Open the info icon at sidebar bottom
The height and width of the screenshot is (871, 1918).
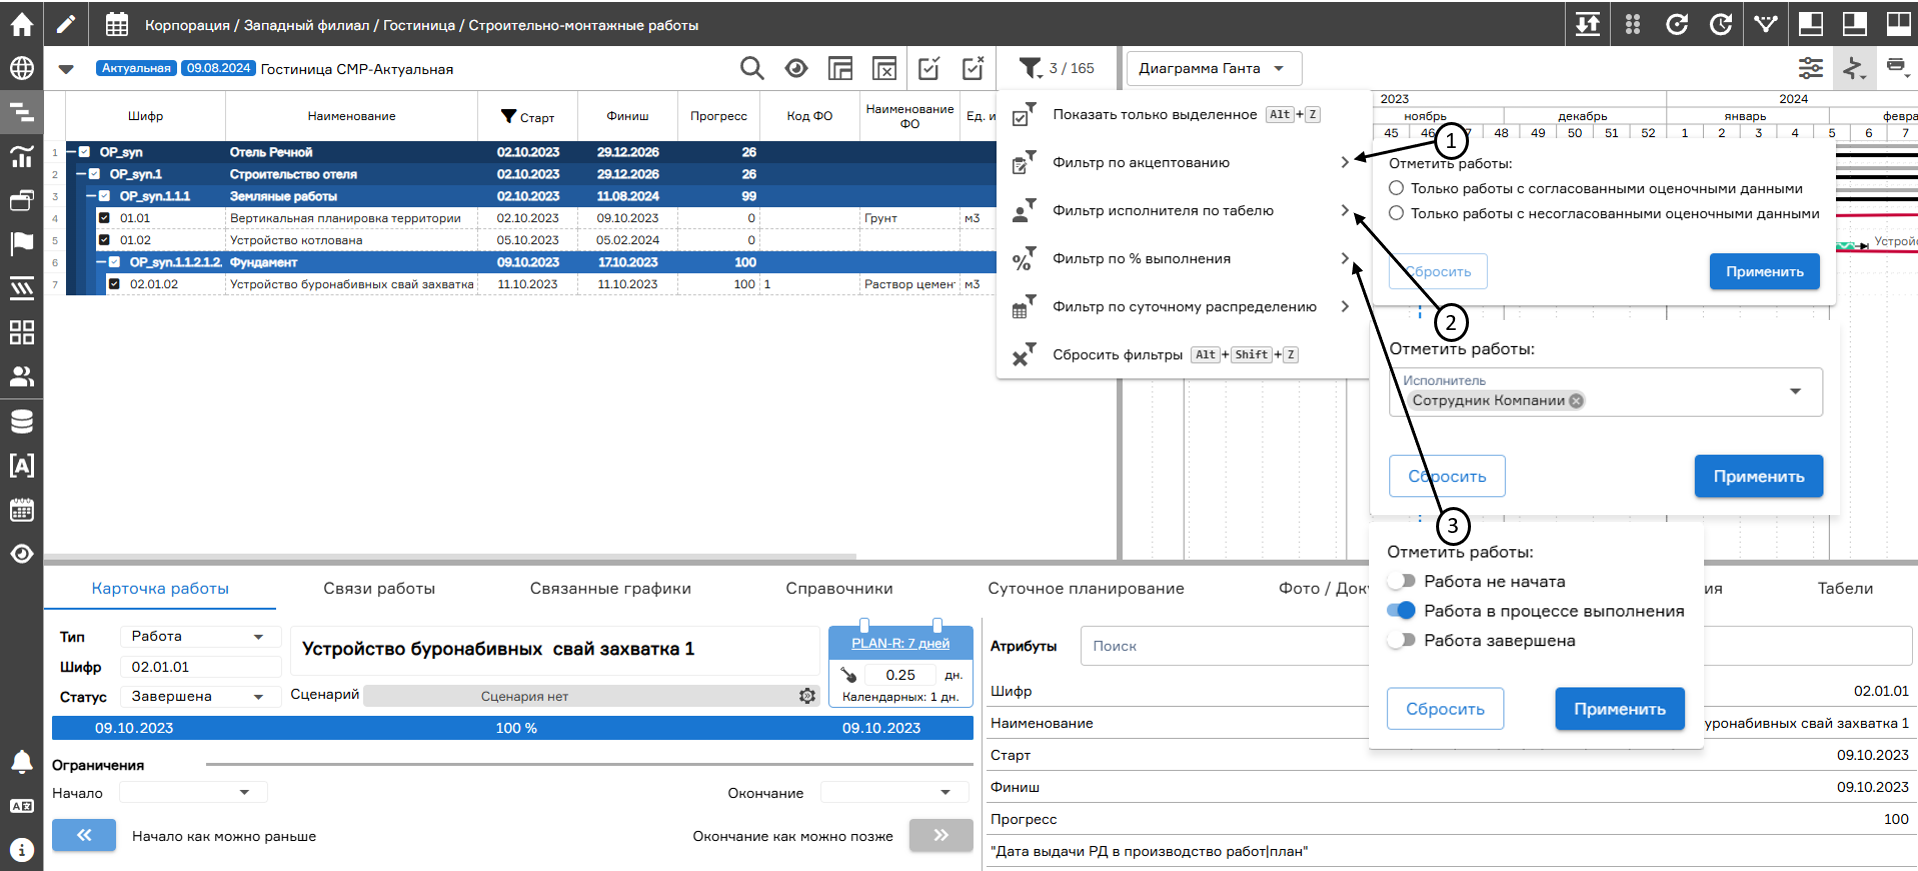tap(21, 850)
